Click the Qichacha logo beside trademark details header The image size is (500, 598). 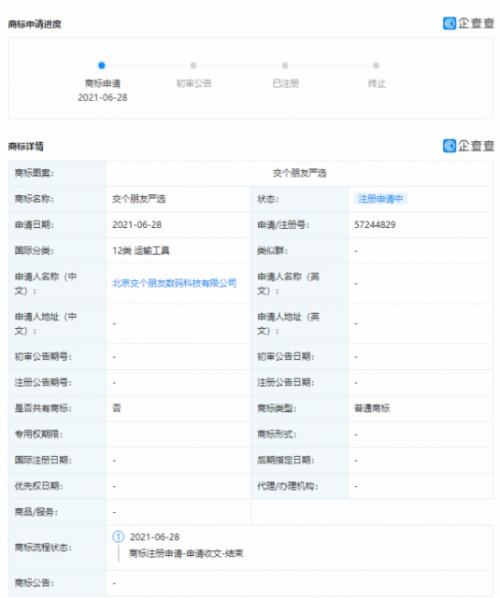click(468, 145)
